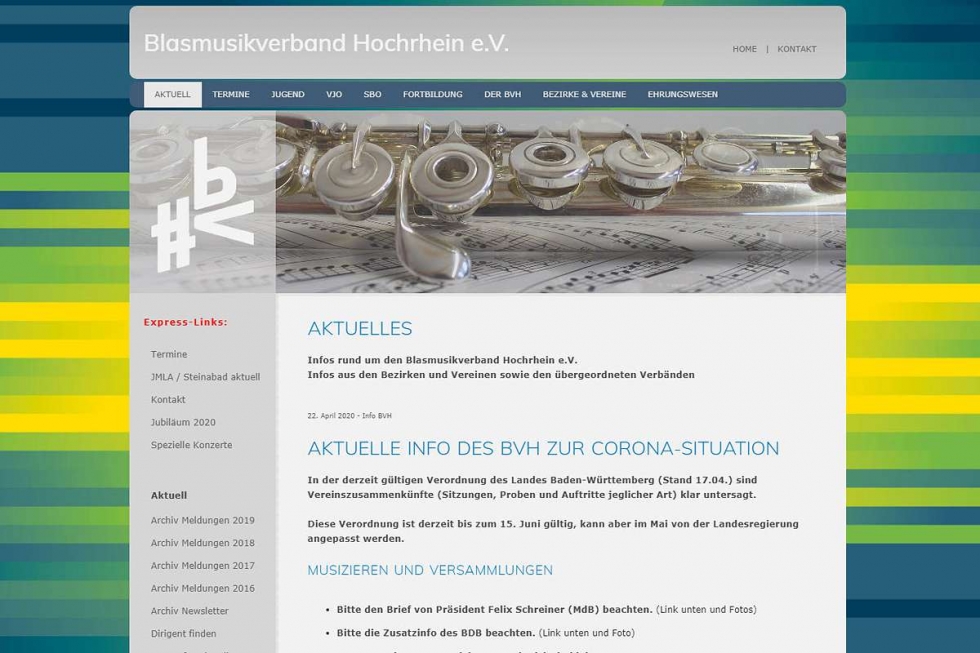980x653 pixels.
Task: Open the Jubiläum 2020 sidebar link
Action: point(183,422)
